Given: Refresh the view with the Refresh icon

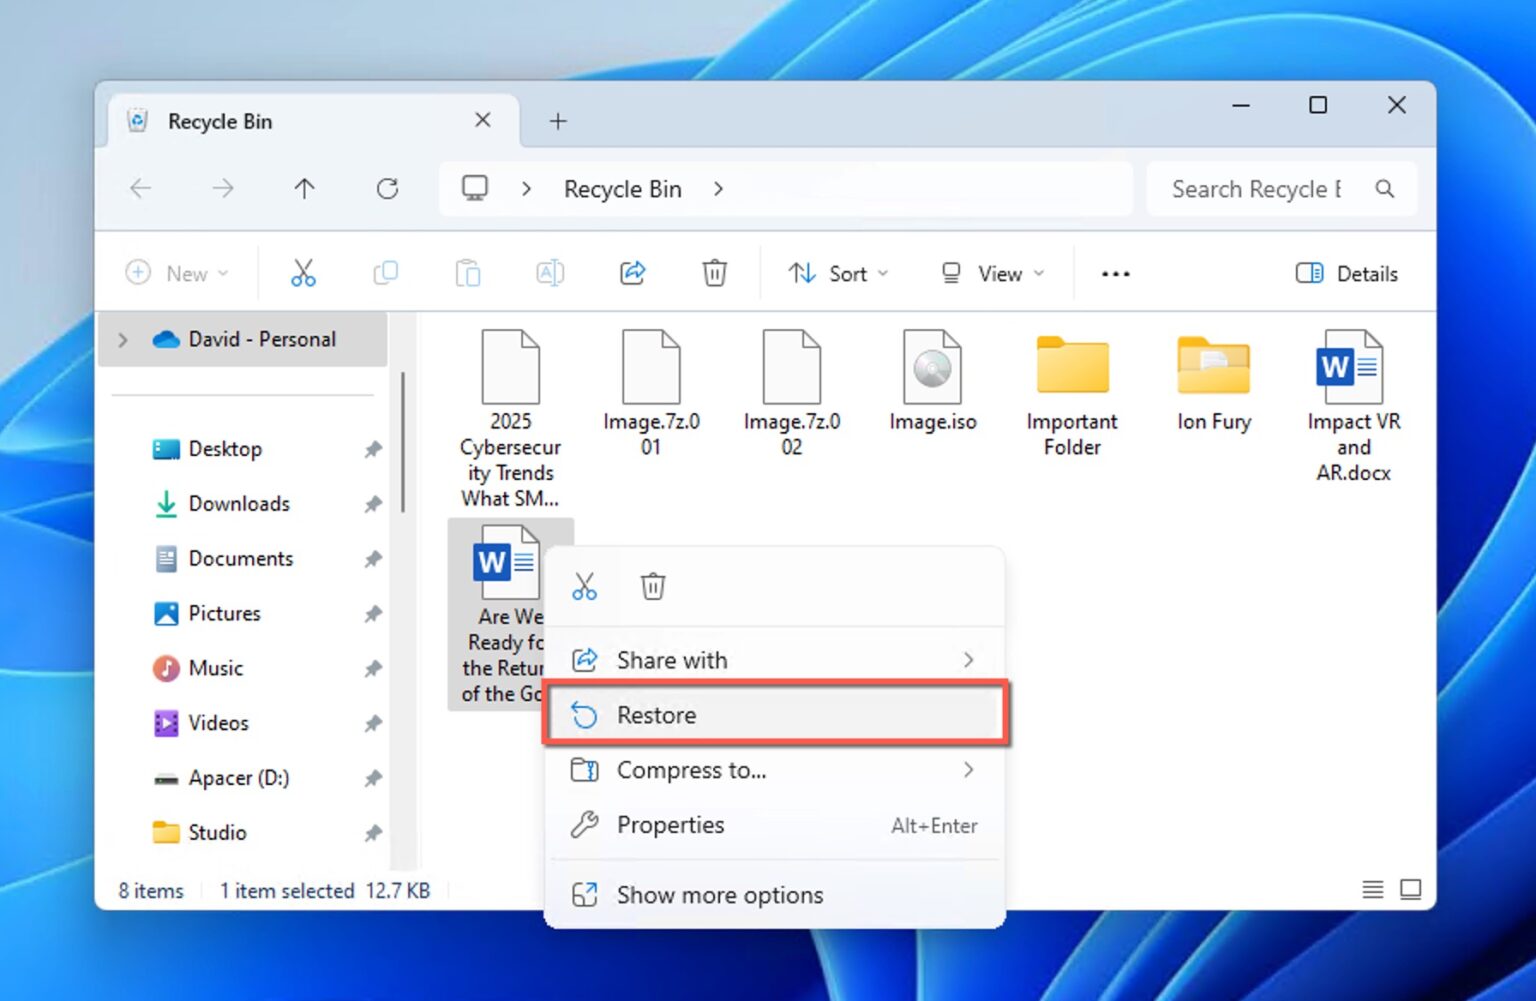Looking at the screenshot, I should click(387, 188).
